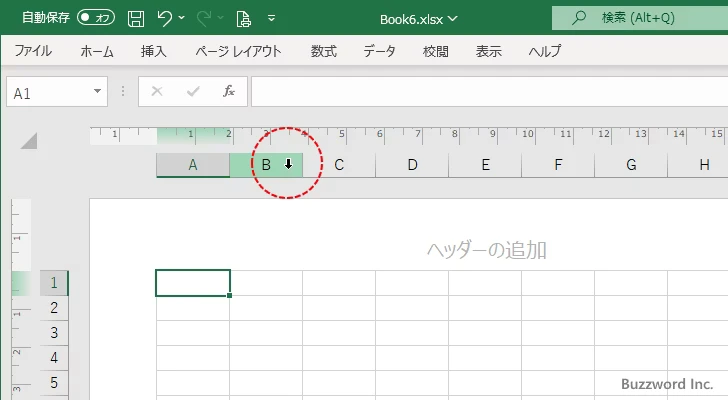728x400 pixels.
Task: Click the Select All corner triangle
Action: click(29, 141)
